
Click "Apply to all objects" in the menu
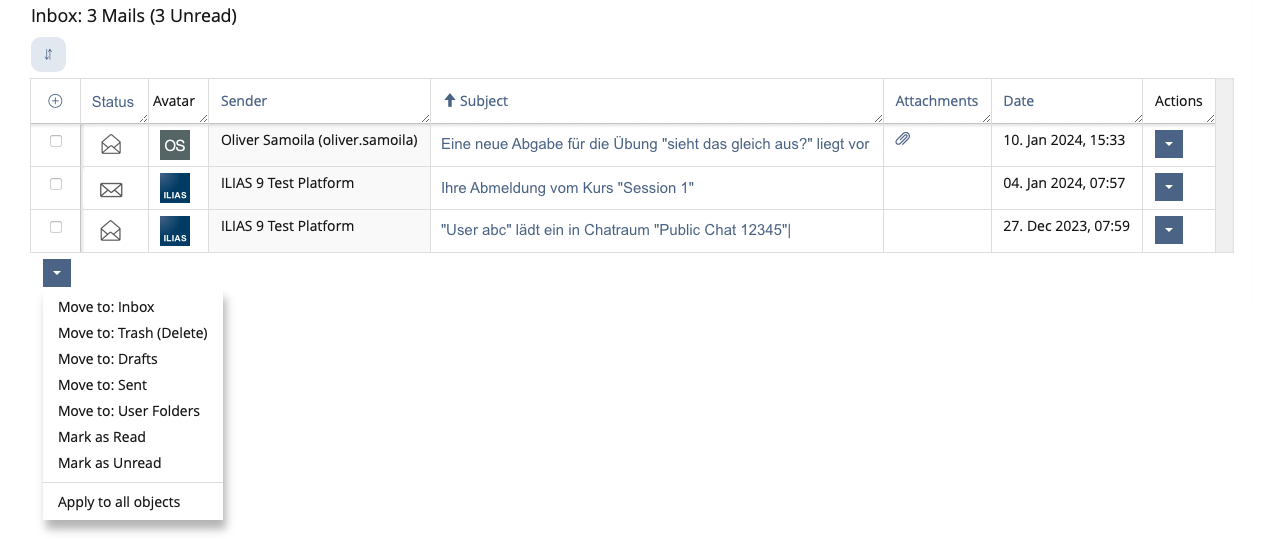(119, 502)
